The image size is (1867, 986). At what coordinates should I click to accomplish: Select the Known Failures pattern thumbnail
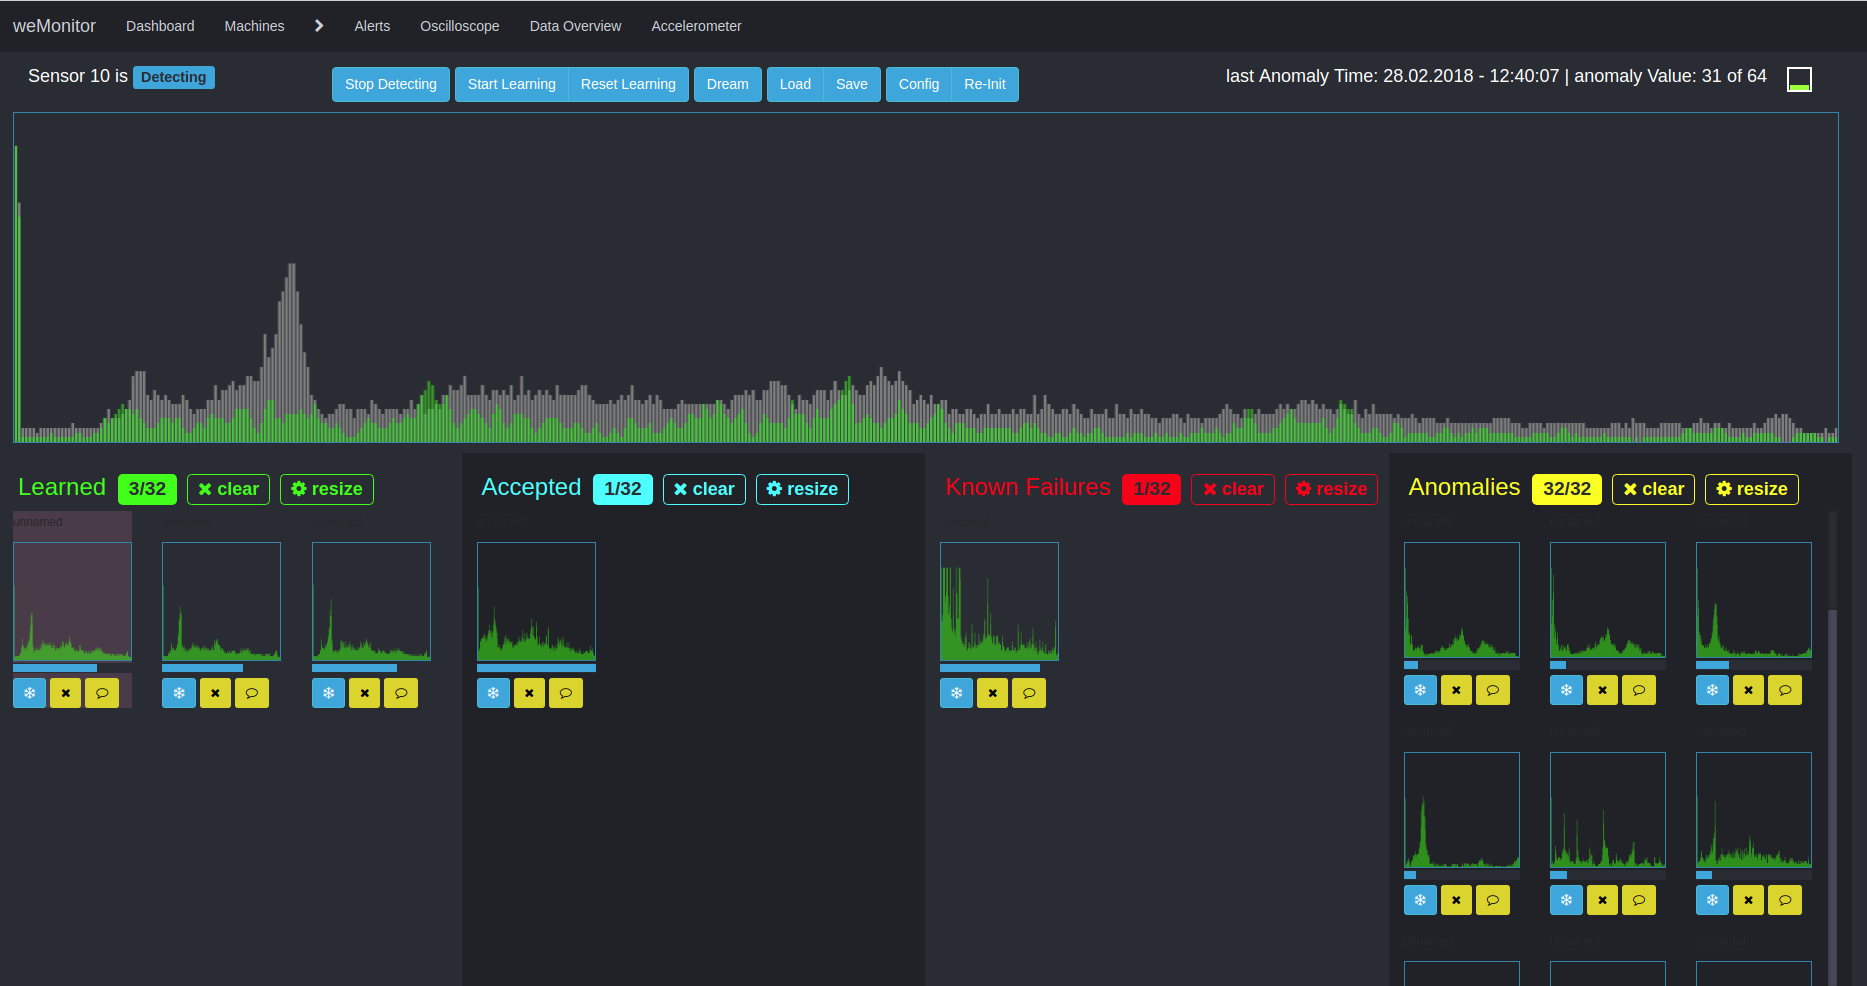point(999,601)
